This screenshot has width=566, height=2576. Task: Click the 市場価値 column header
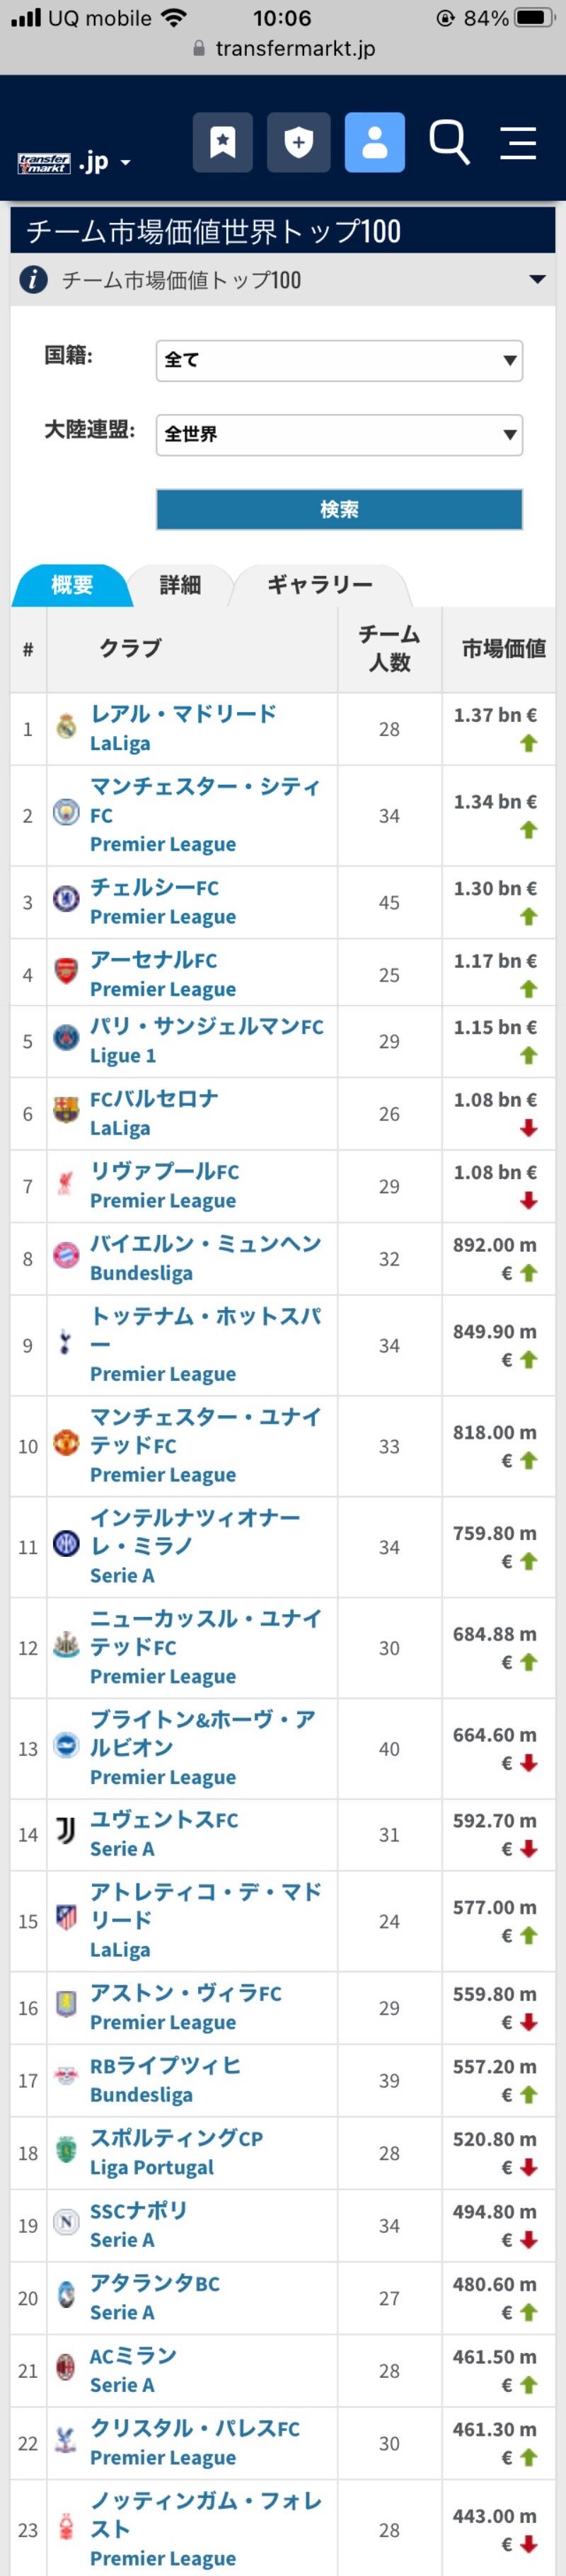point(503,649)
